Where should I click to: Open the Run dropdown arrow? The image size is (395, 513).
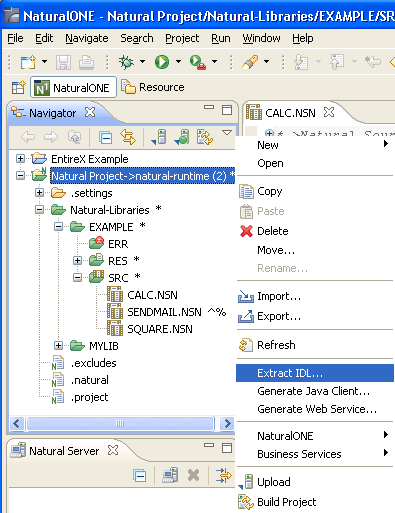(x=178, y=61)
